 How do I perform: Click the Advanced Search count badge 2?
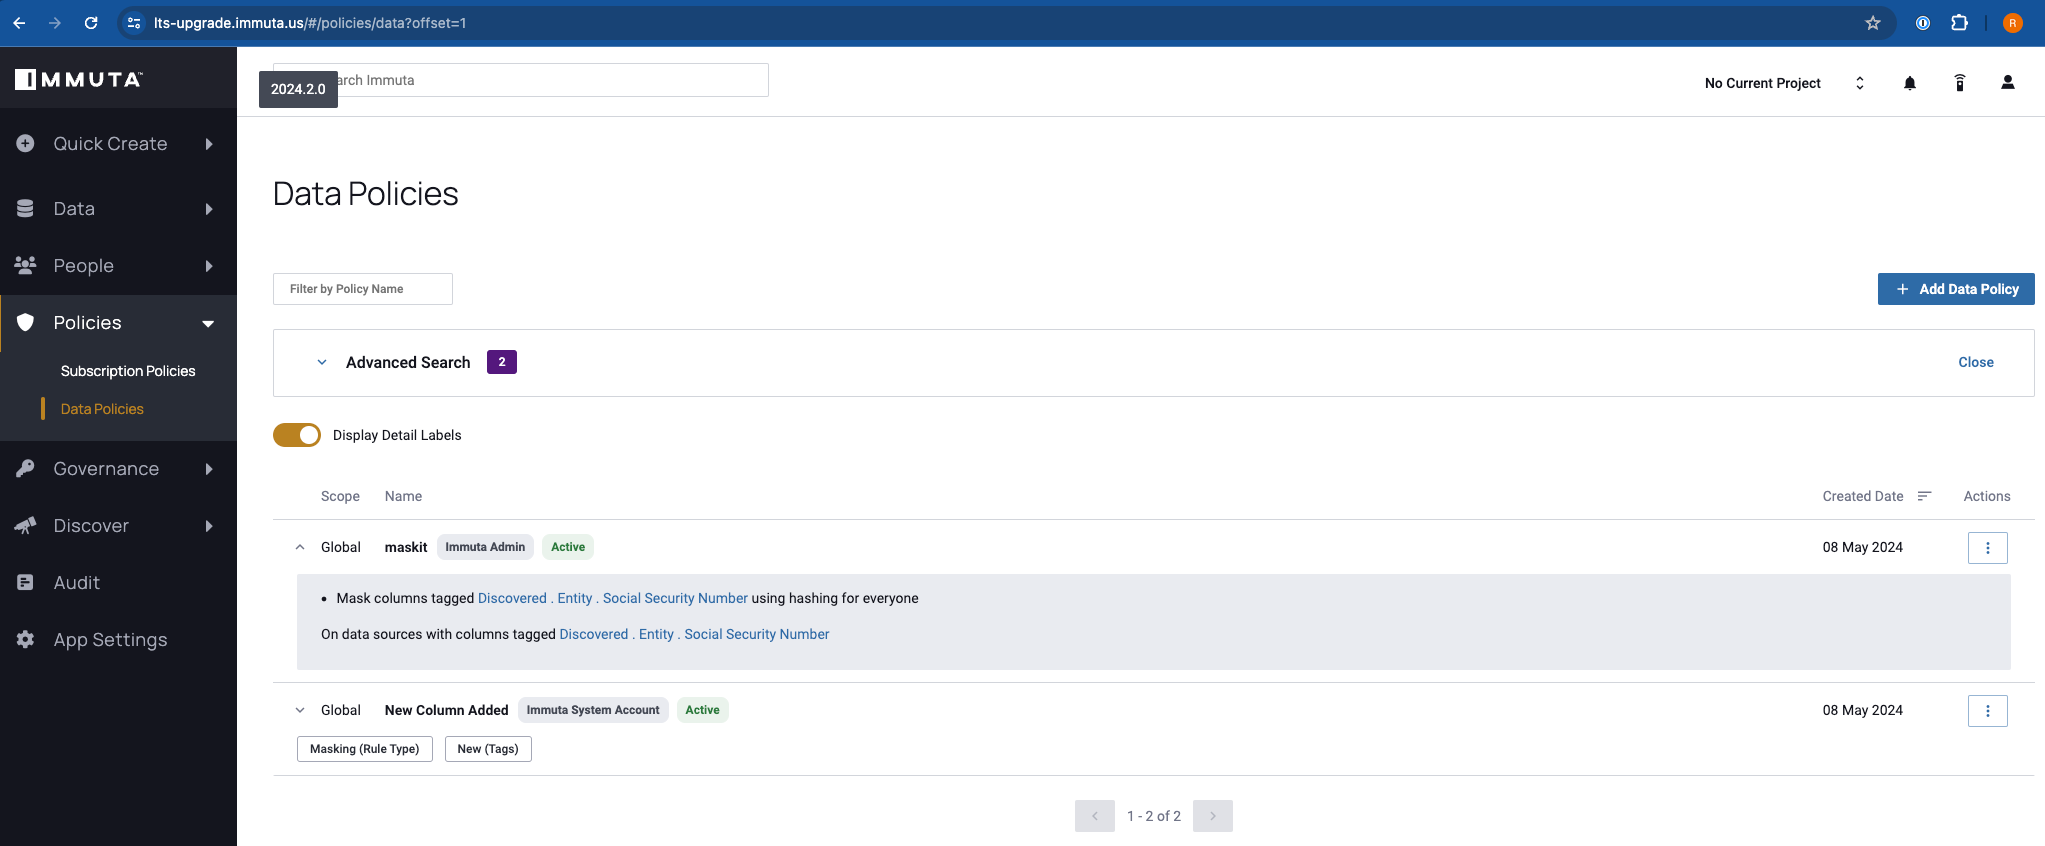point(502,362)
